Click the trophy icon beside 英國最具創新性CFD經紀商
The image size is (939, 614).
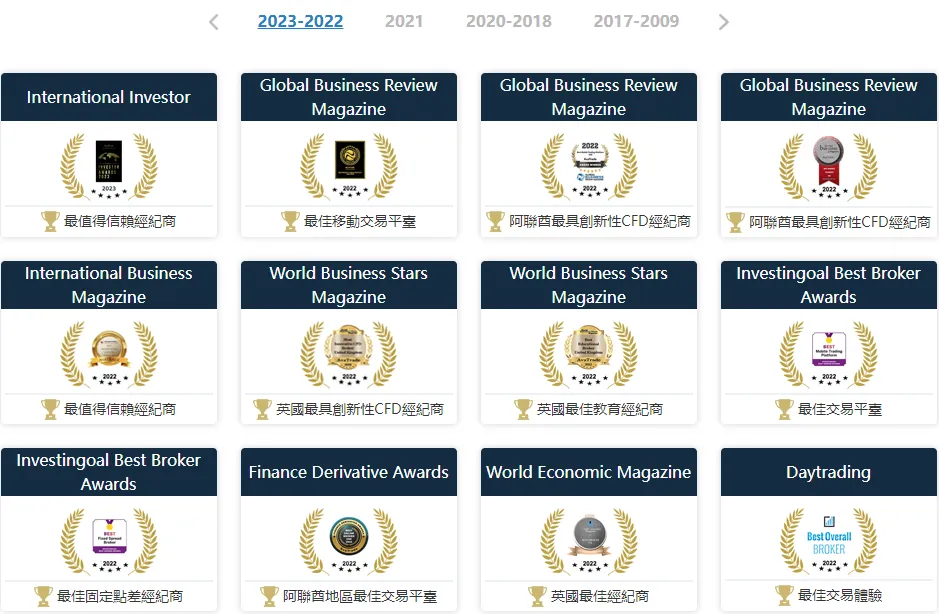(x=262, y=410)
